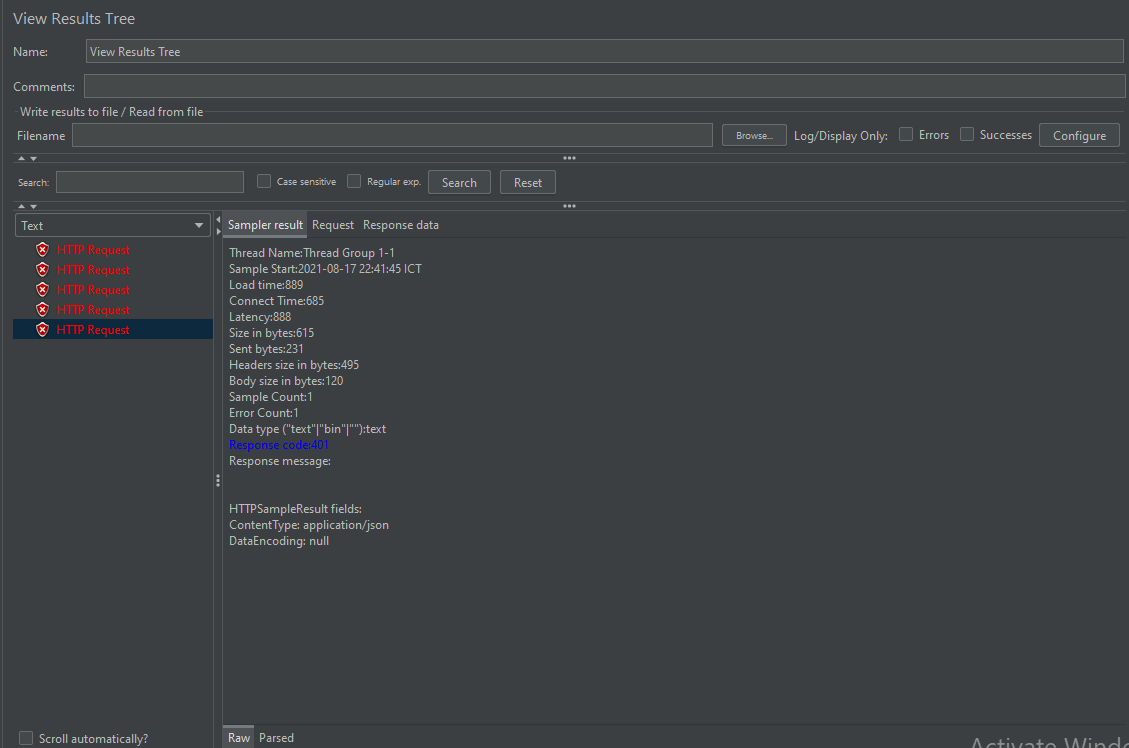The height and width of the screenshot is (748, 1129).
Task: Click the error shield on the selected HTTP Request
Action: 41,329
